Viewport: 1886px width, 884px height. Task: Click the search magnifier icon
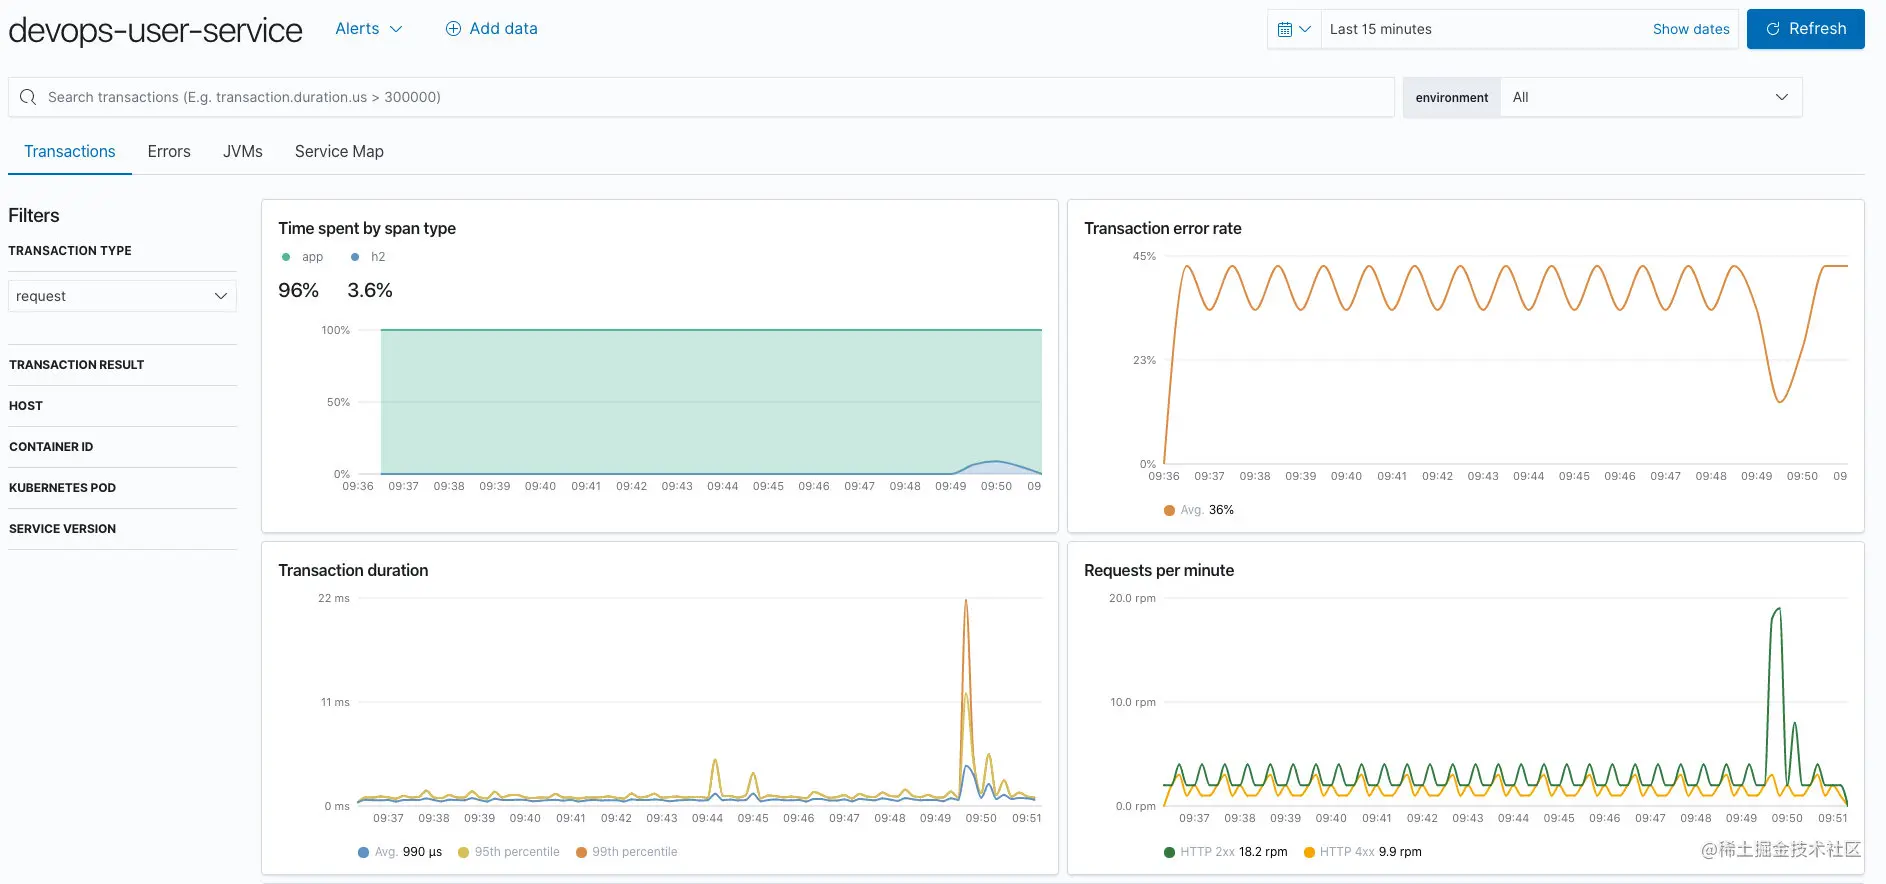coord(28,97)
